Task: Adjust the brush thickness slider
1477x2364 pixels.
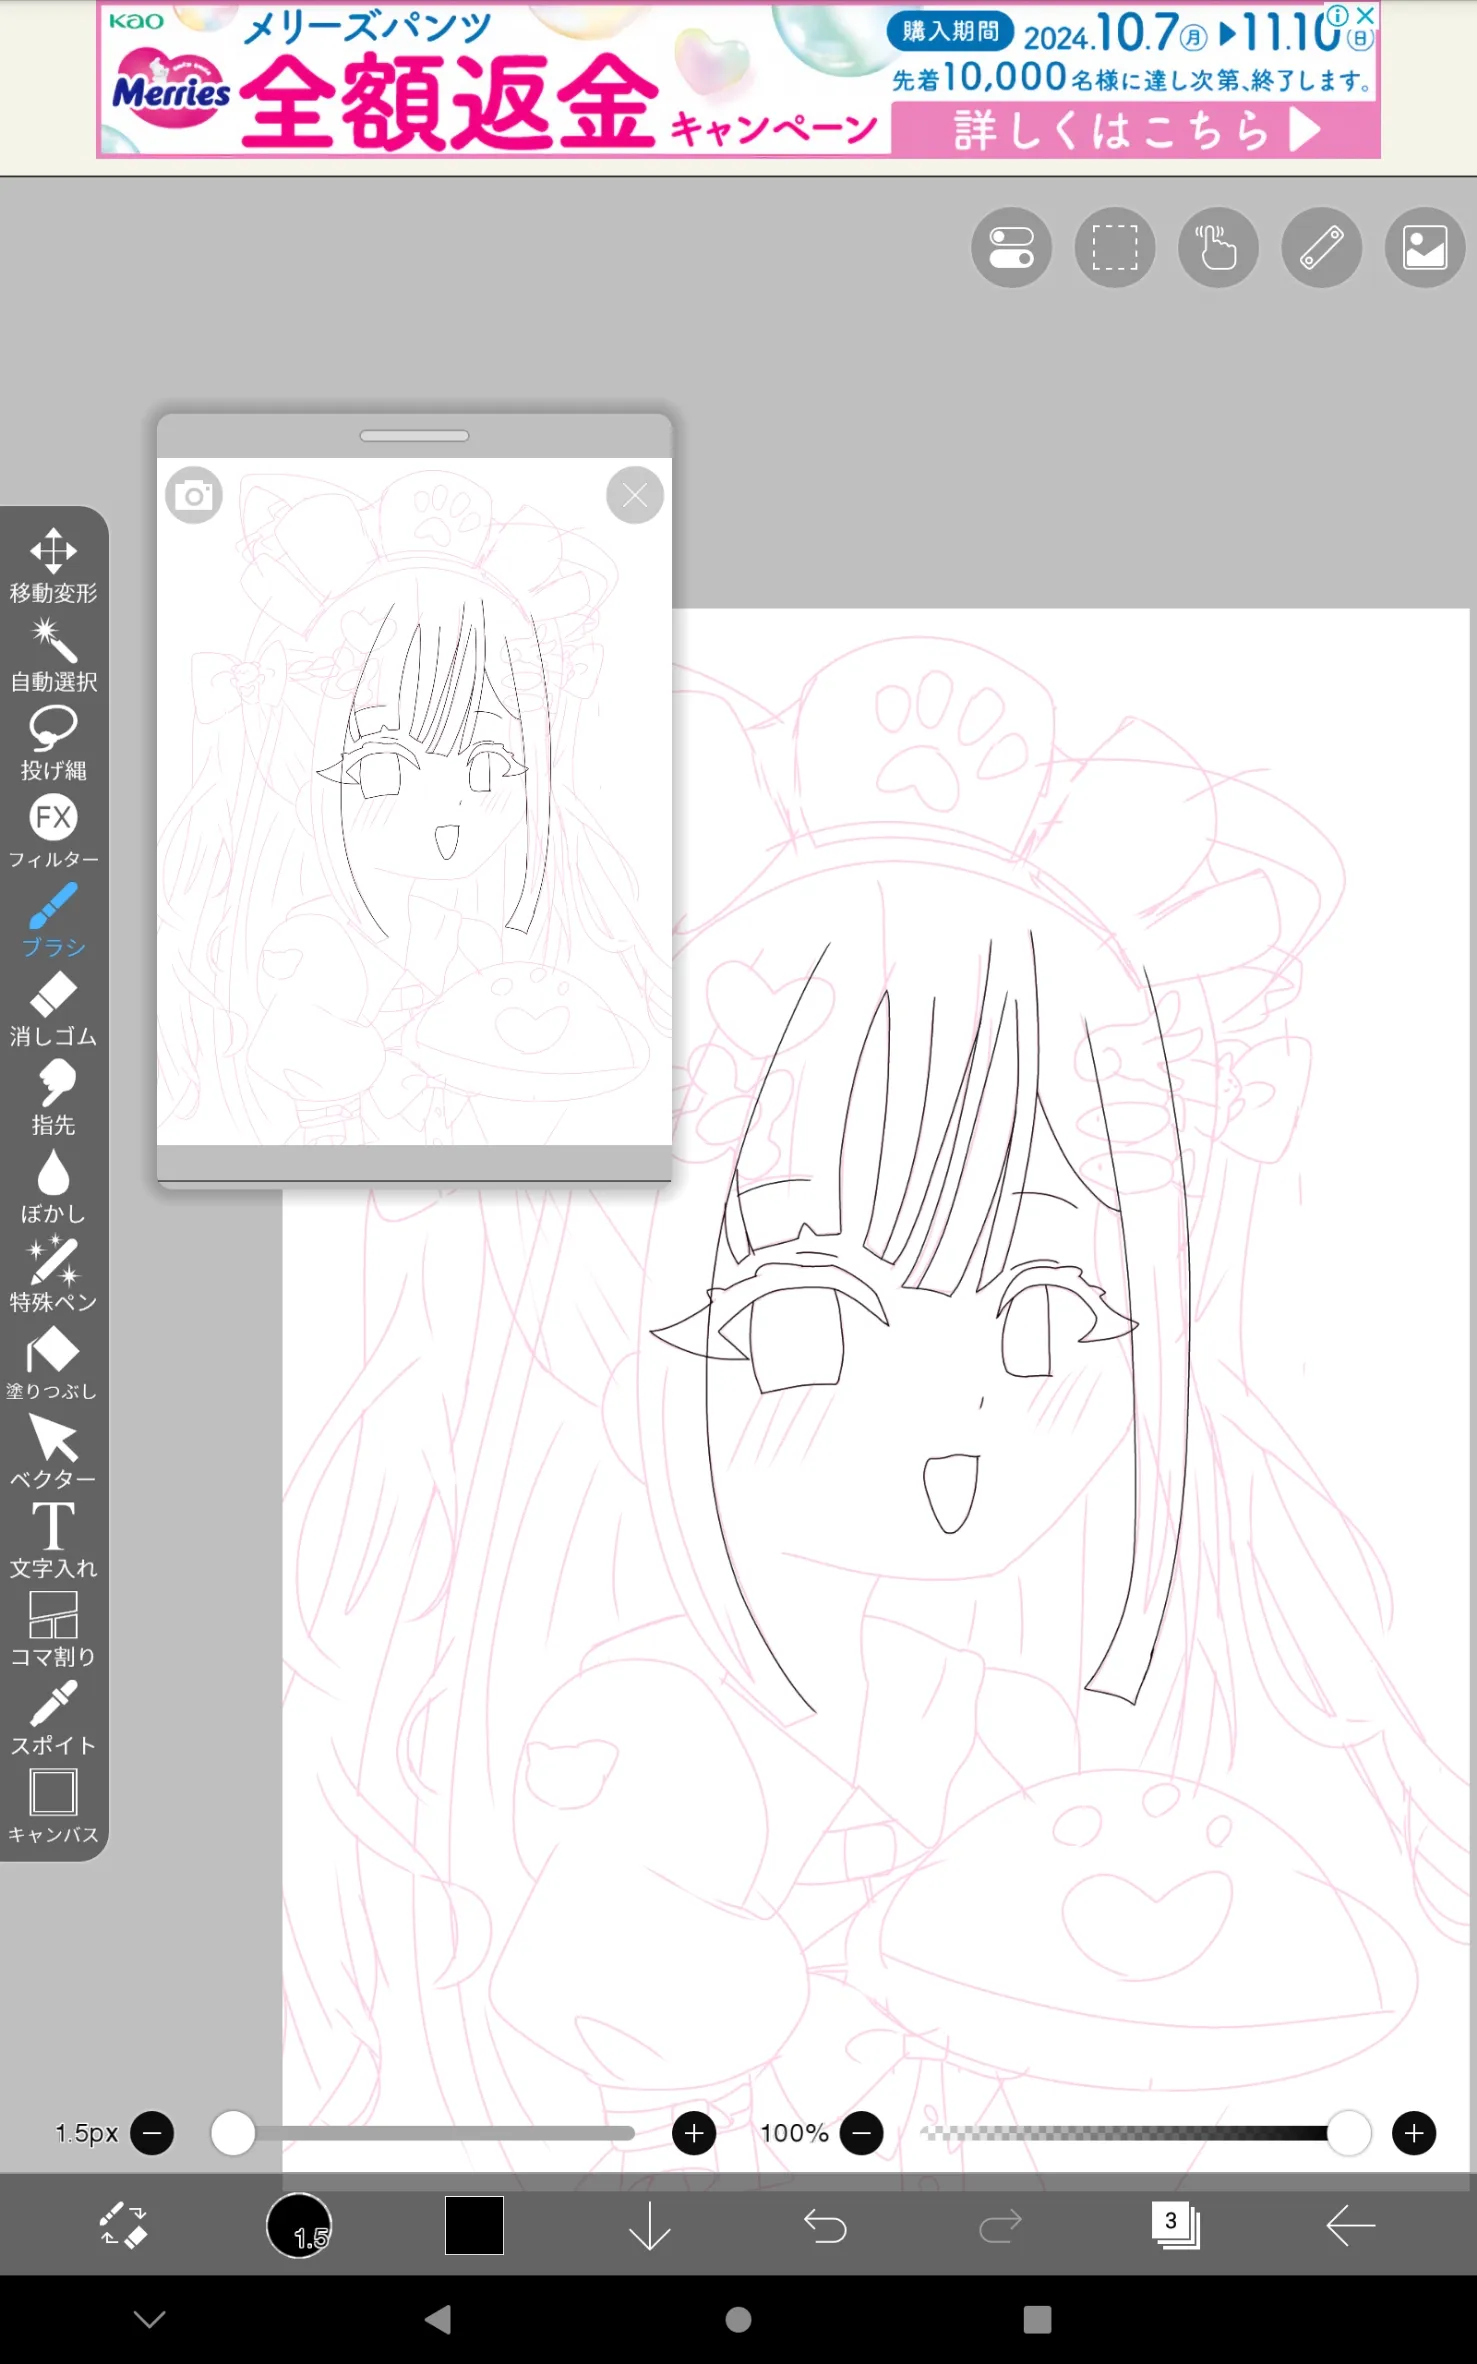Action: 423,2133
